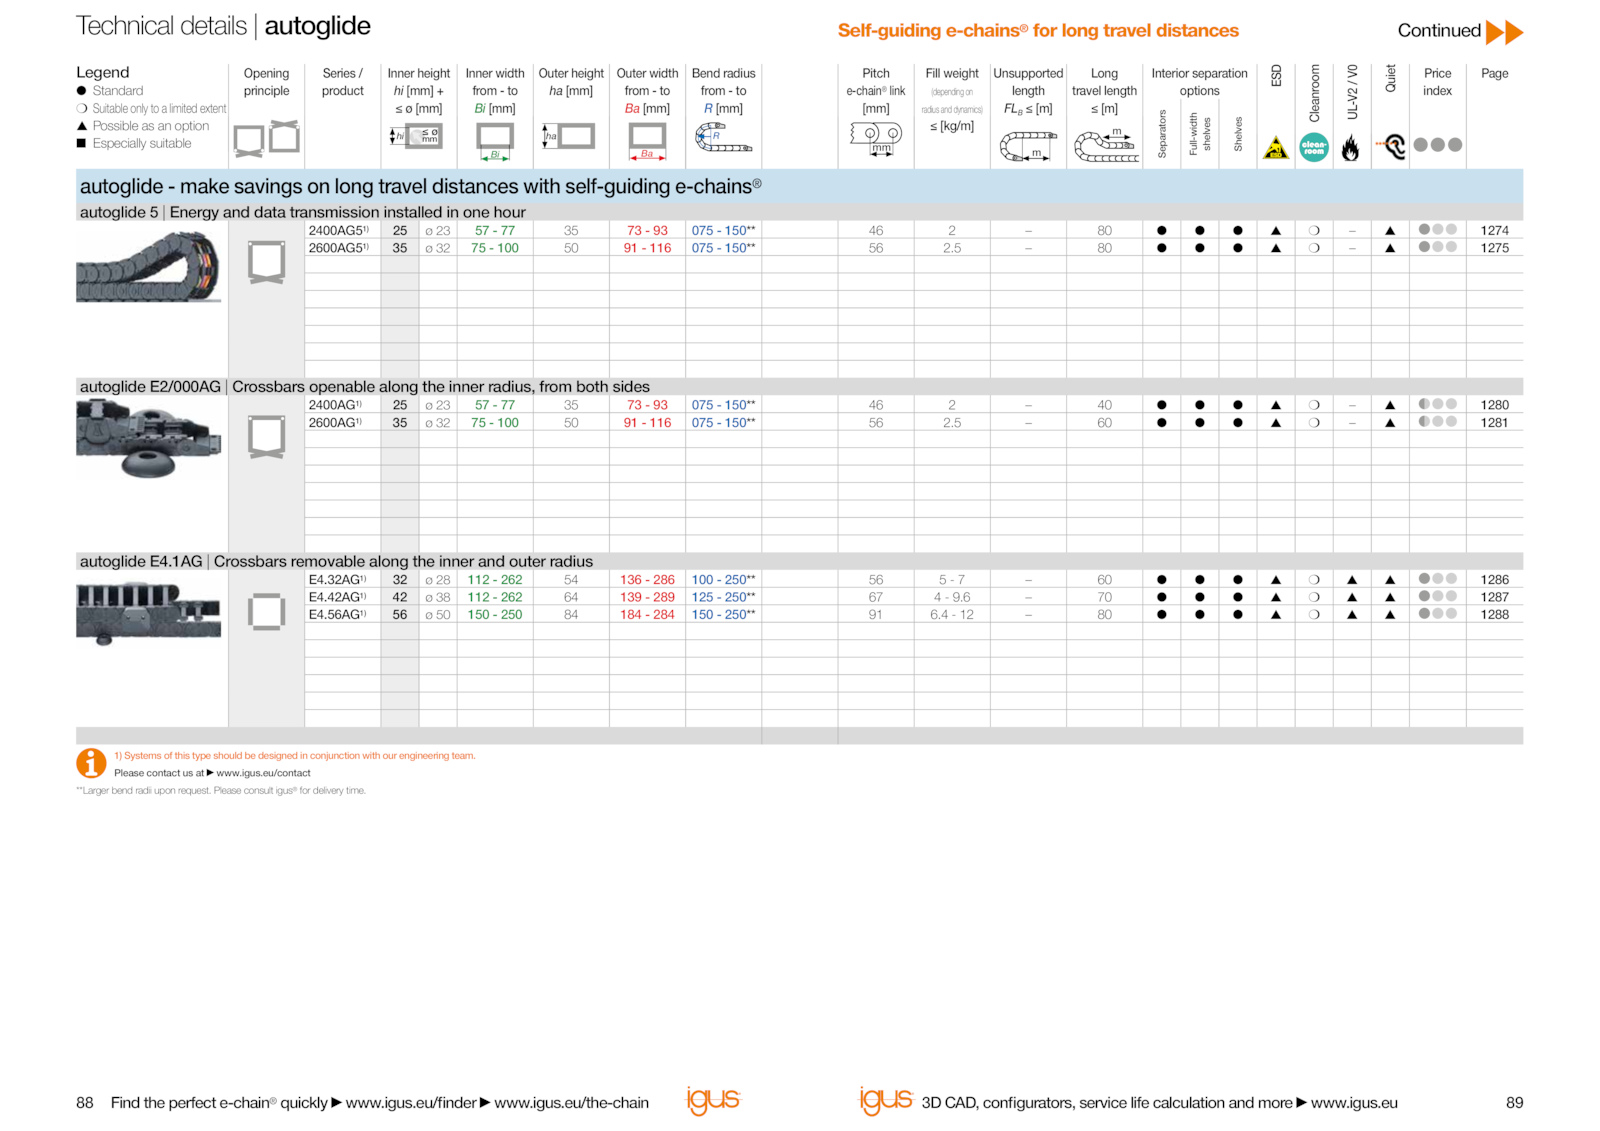Click fill weight value 6.4 - 12

pos(952,615)
